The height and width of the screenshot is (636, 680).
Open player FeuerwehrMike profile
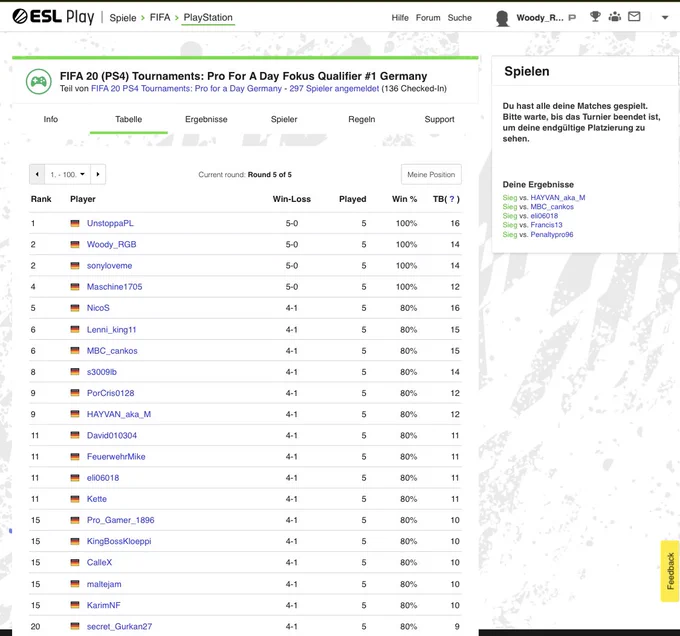click(116, 457)
